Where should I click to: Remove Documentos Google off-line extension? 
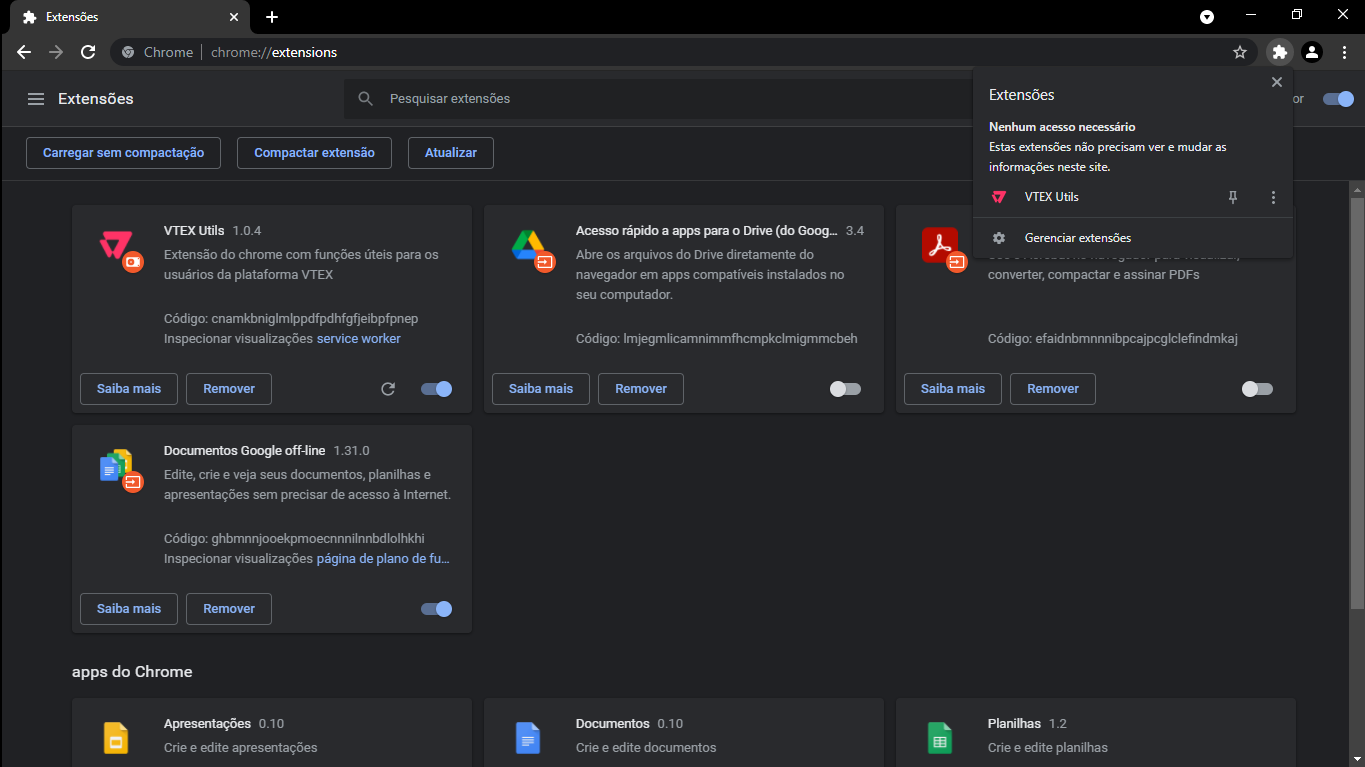pyautogui.click(x=229, y=609)
